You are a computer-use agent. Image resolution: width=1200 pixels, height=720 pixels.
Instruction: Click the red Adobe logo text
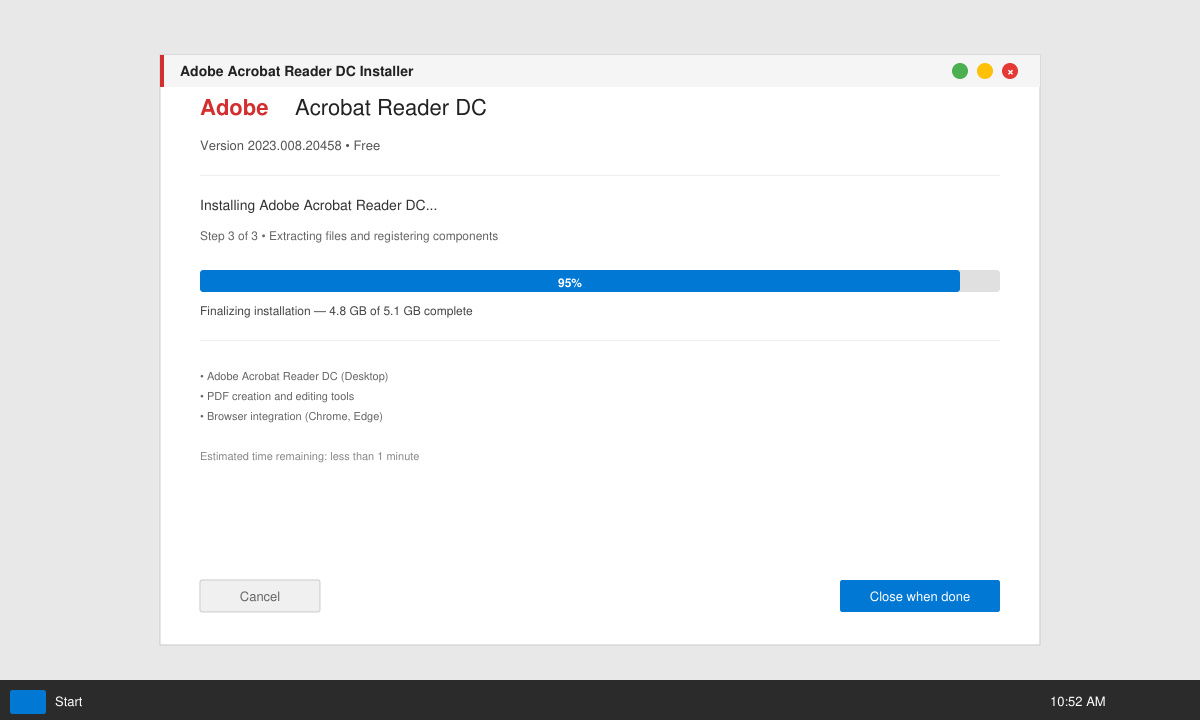tap(234, 108)
